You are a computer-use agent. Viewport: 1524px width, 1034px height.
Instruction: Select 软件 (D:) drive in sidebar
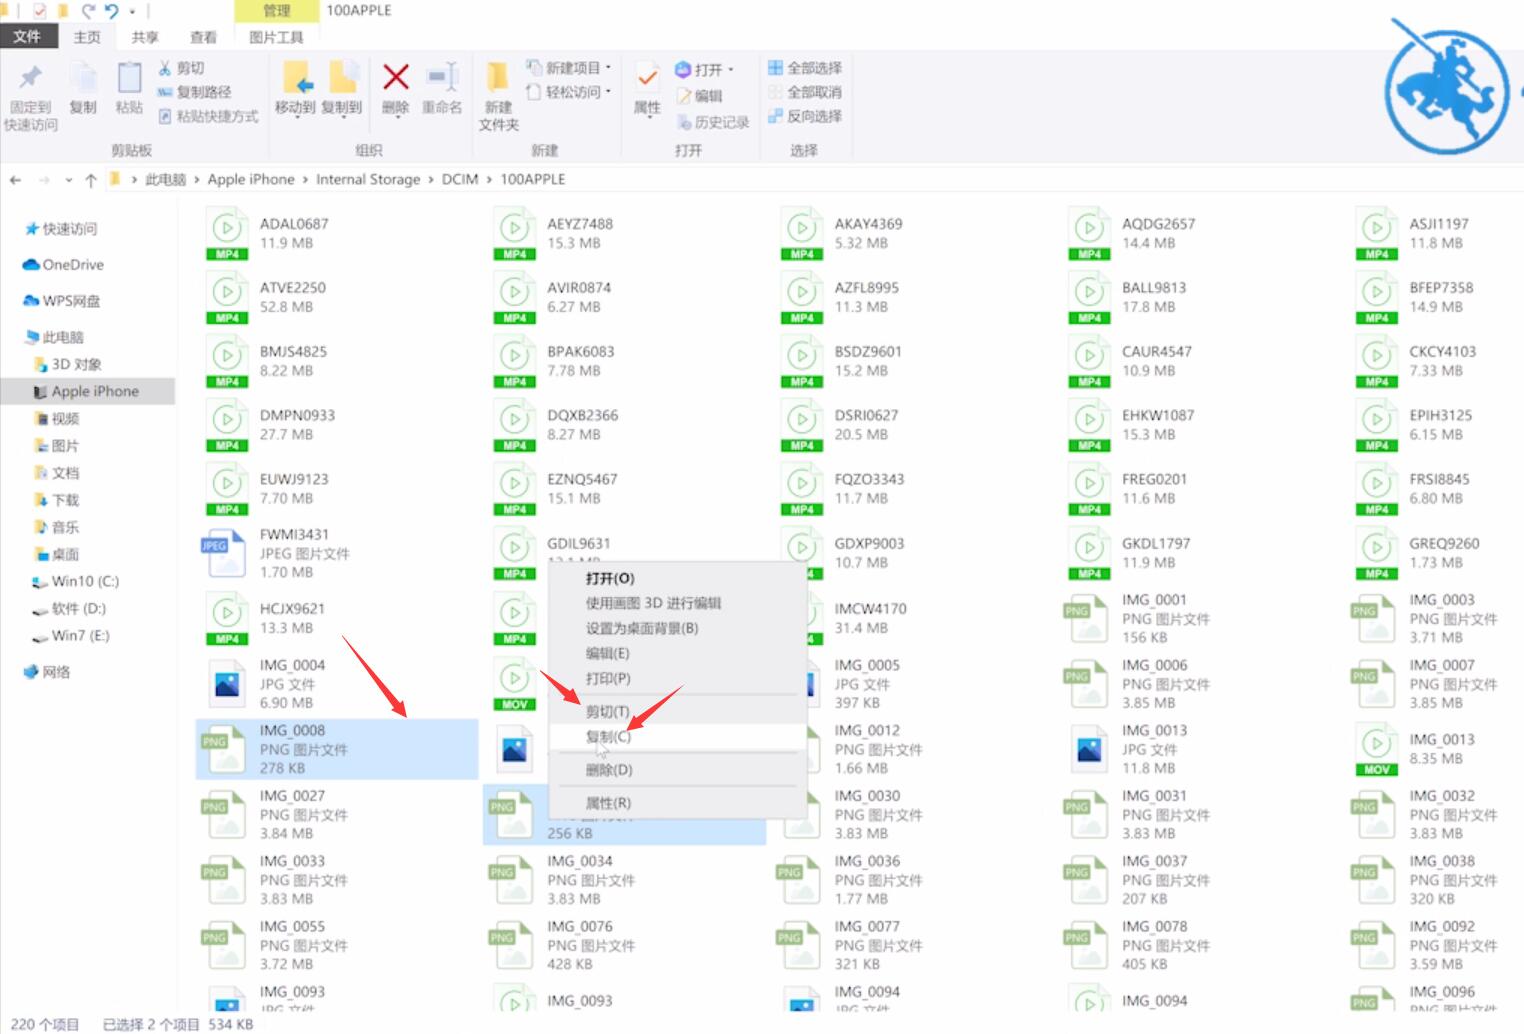pos(69,608)
